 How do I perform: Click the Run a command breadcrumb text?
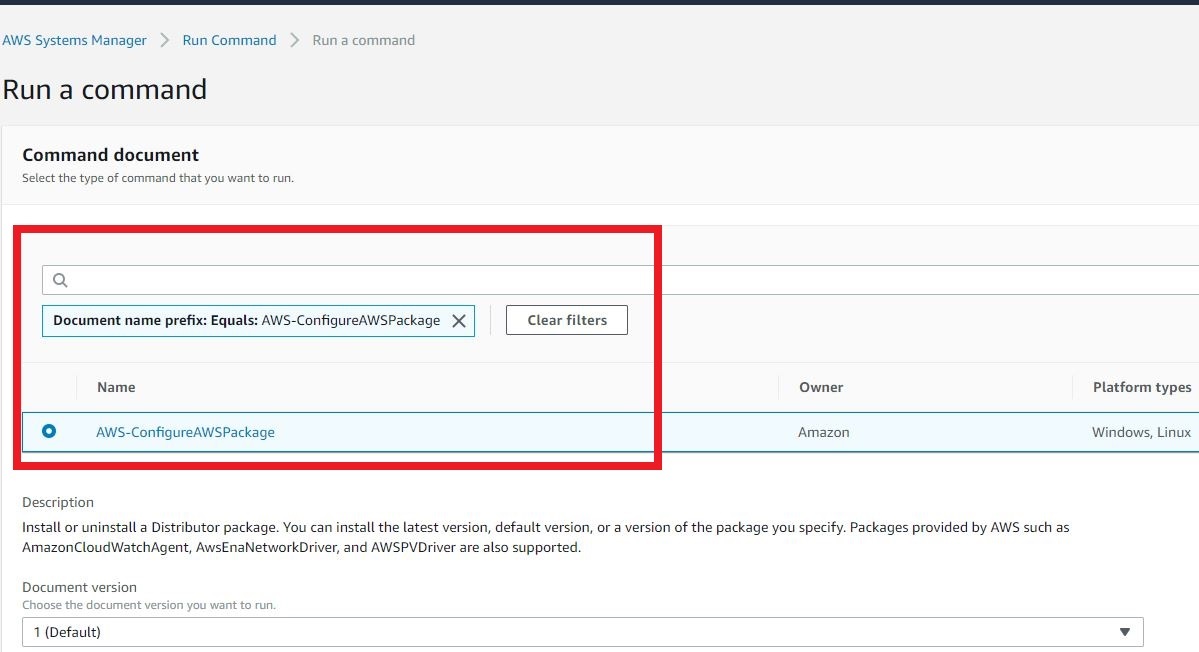click(363, 41)
